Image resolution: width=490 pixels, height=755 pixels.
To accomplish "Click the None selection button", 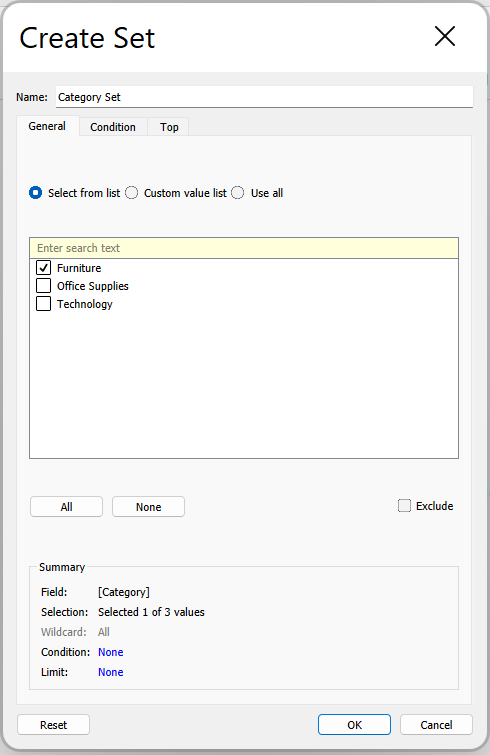I will (148, 507).
